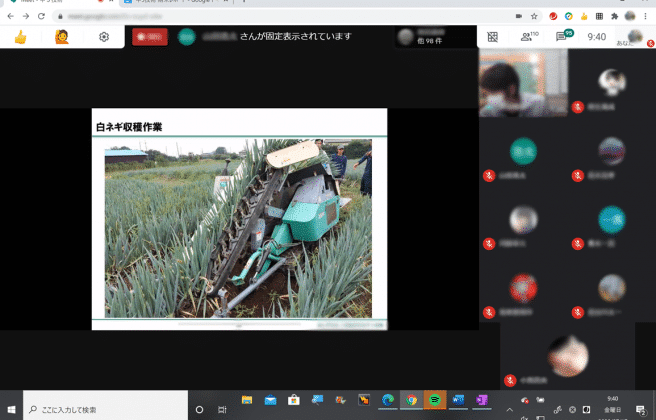Select the participant video tile with camera on
The width and height of the screenshot is (656, 420).
point(523,83)
